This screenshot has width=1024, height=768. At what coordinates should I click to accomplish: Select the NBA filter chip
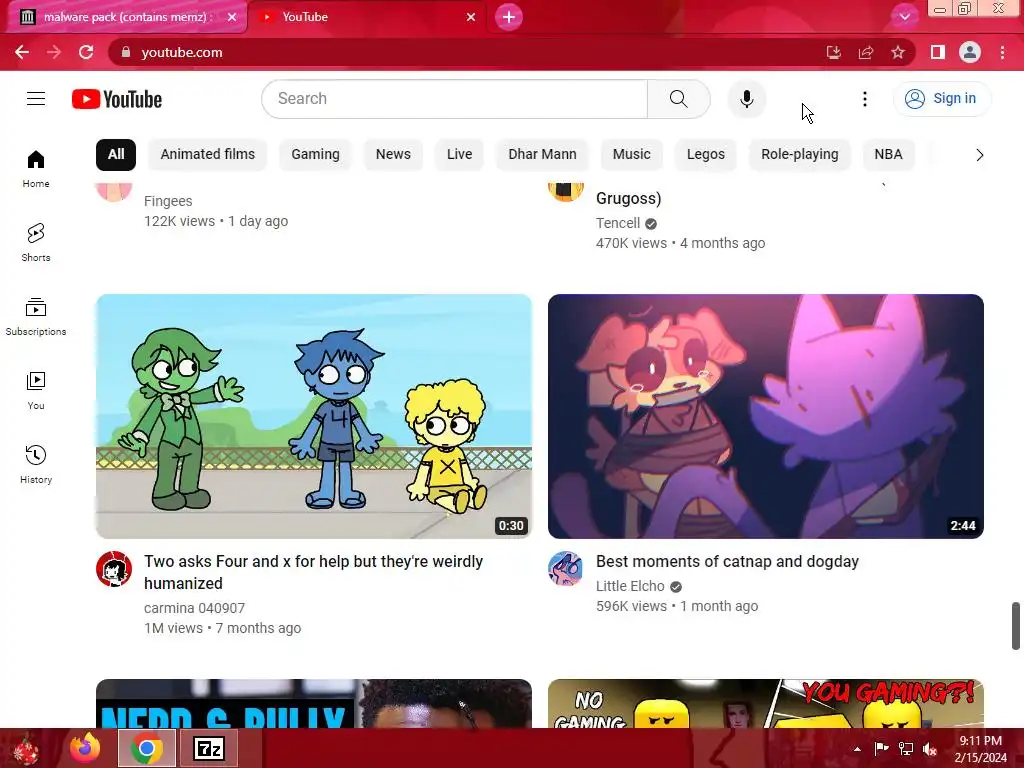888,155
